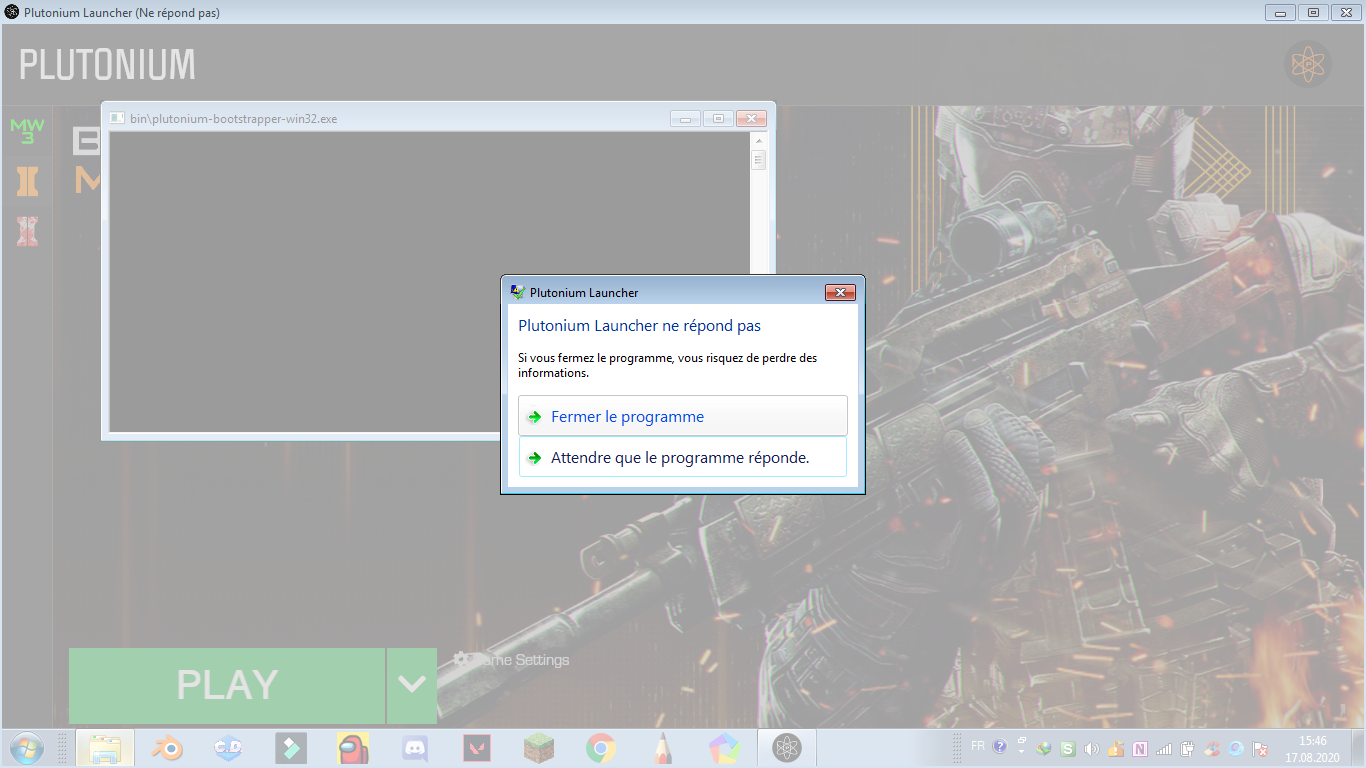Click the blue circle tray icon
This screenshot has height=768, width=1366.
coord(1236,748)
